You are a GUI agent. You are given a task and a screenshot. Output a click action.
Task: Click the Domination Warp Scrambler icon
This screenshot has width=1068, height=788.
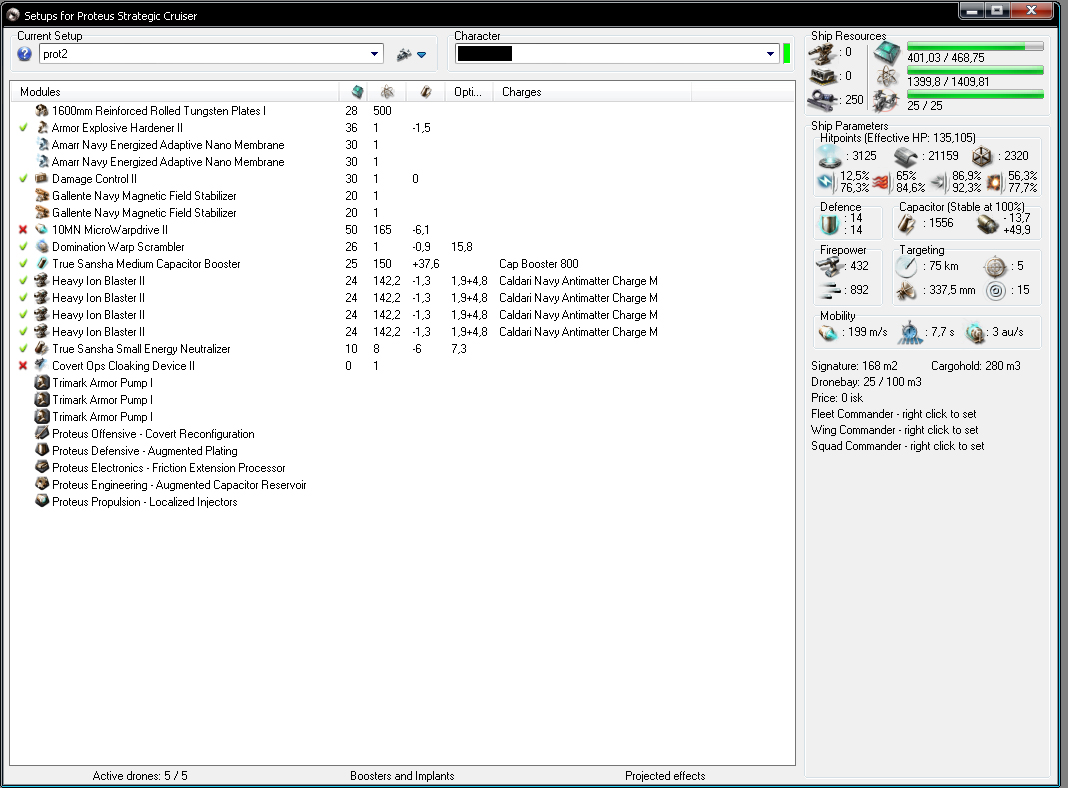coord(42,247)
